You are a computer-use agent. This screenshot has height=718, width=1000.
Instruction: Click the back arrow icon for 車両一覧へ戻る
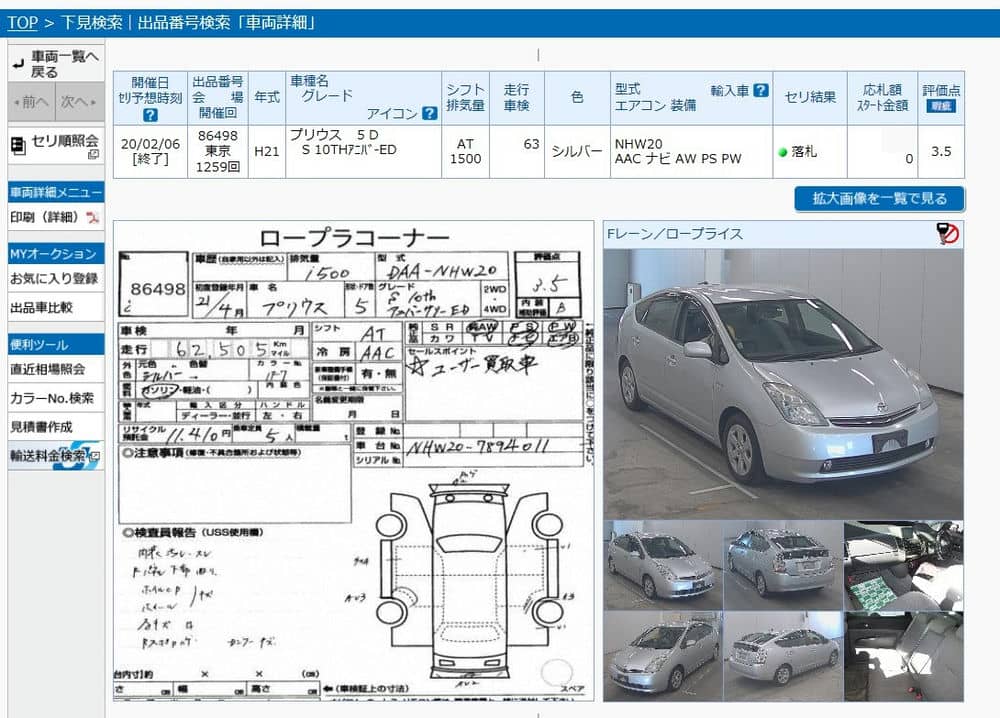click(x=18, y=64)
